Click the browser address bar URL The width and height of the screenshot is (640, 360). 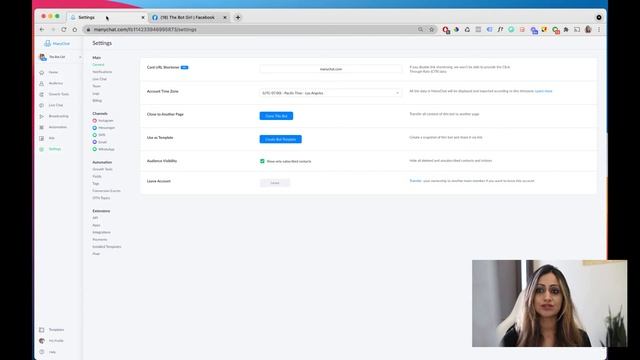[145, 29]
